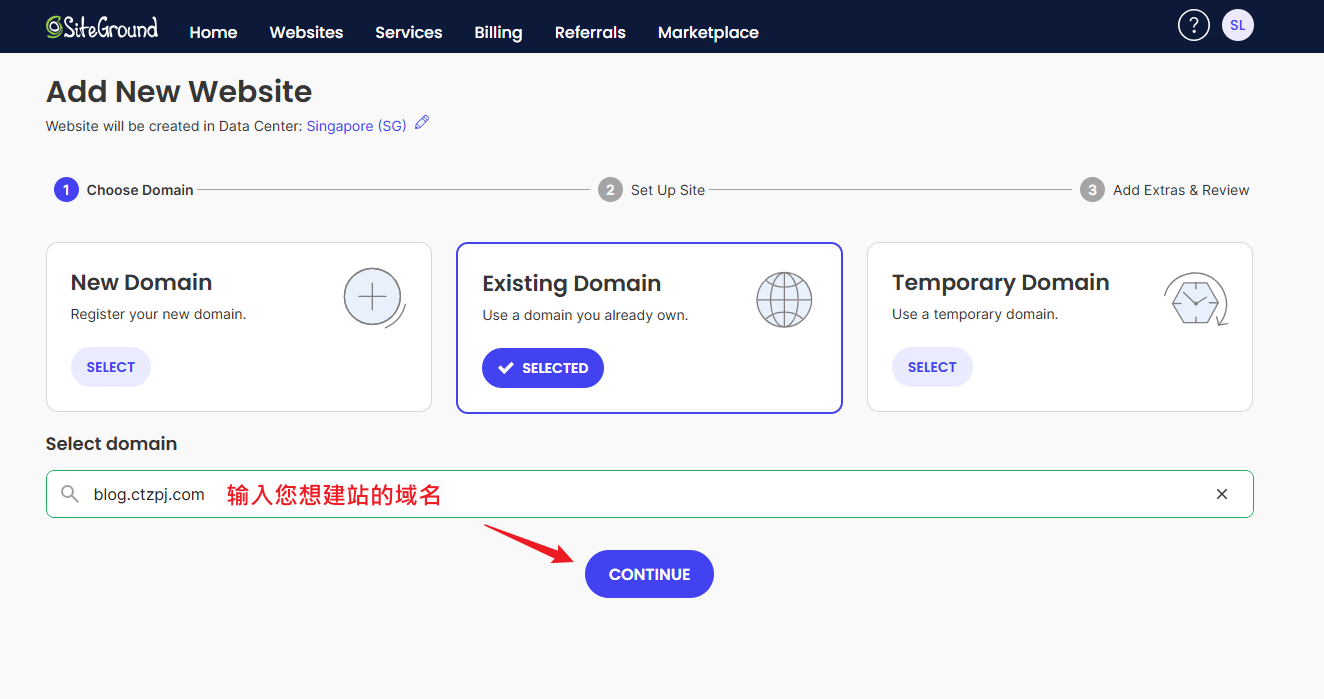Select the Temporary Domain option
This screenshot has width=1324, height=699.
(931, 367)
